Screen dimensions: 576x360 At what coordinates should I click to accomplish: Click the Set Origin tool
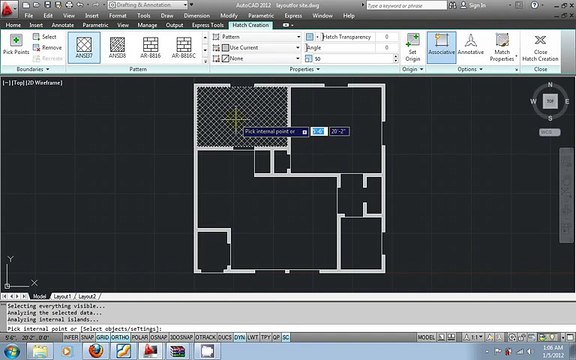[x=413, y=48]
